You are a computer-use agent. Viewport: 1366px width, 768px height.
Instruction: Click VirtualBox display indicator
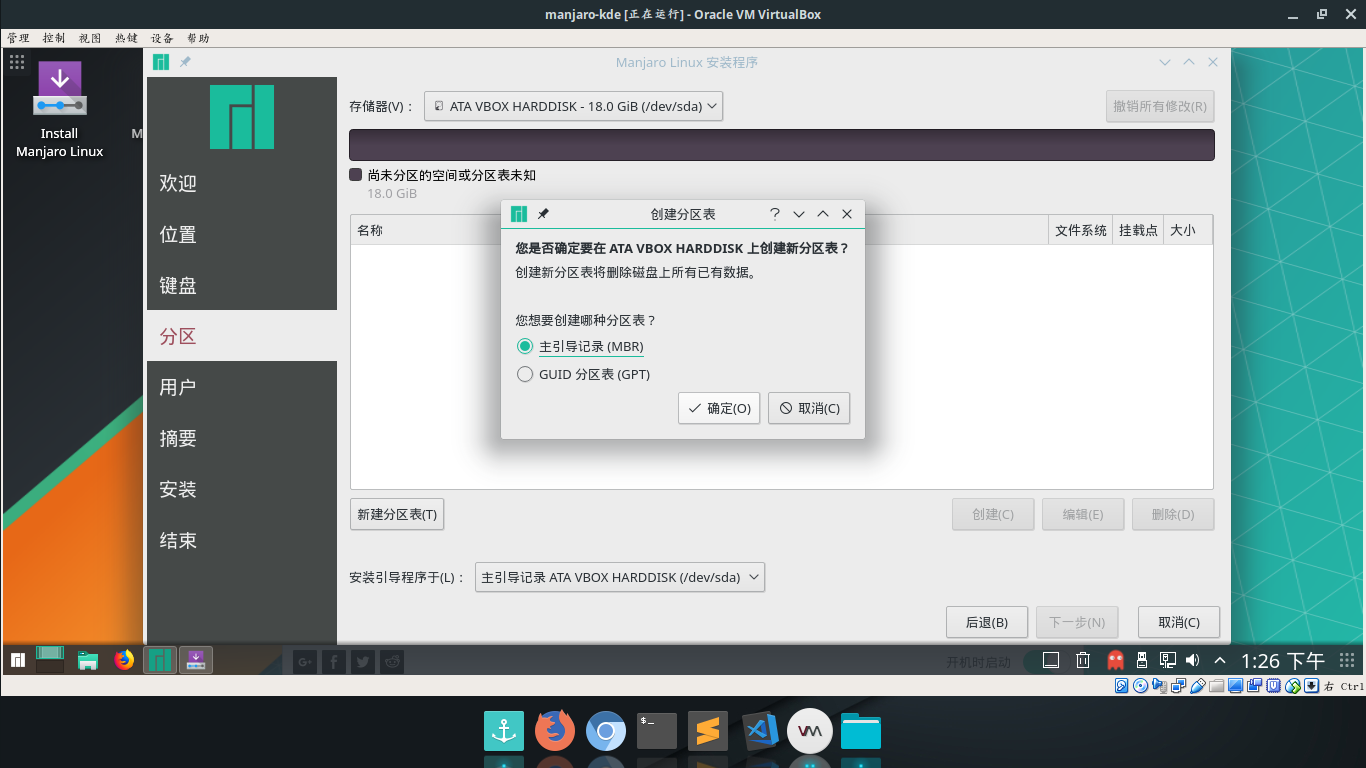1235,686
